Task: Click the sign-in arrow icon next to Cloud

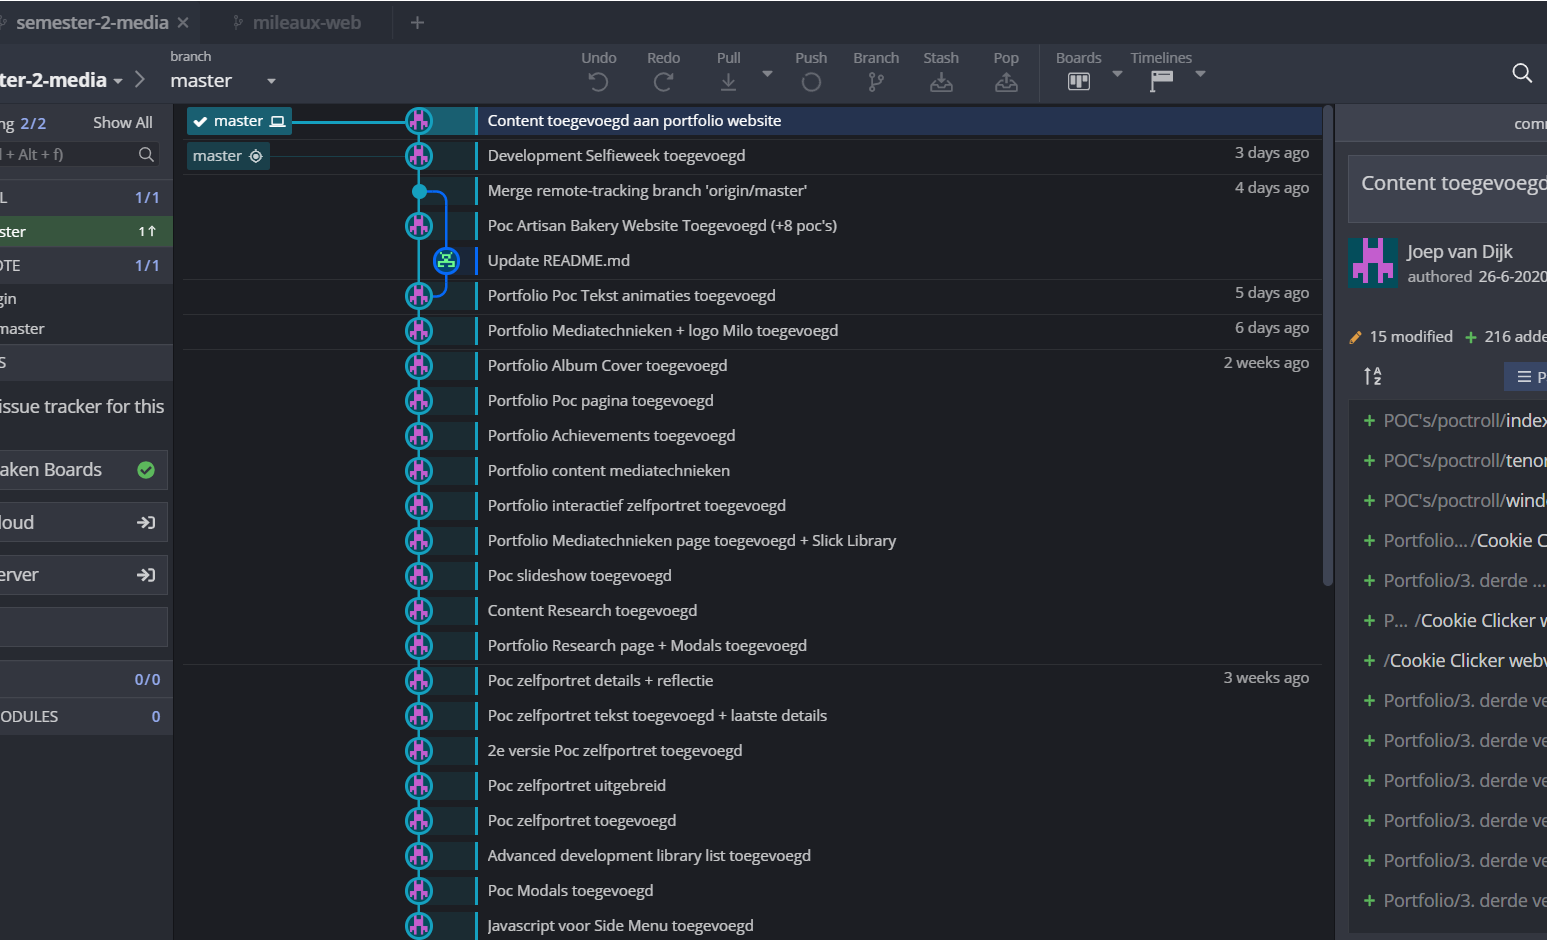Action: click(146, 522)
